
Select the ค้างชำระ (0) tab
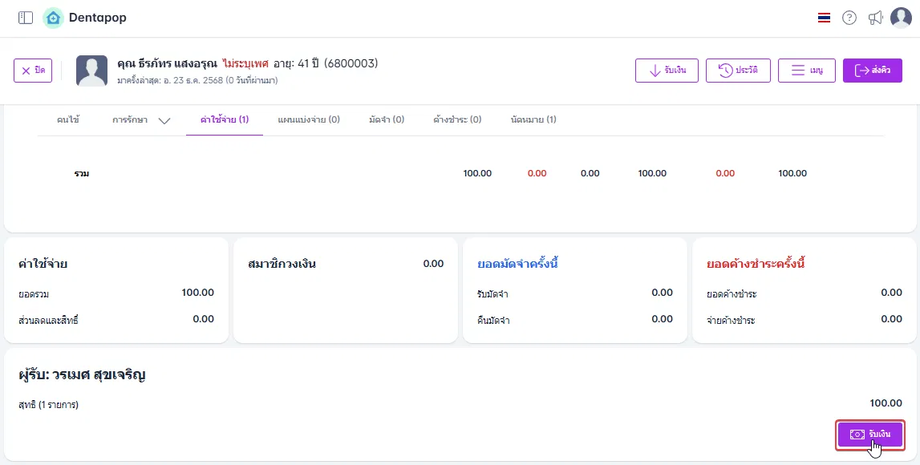[457, 120]
